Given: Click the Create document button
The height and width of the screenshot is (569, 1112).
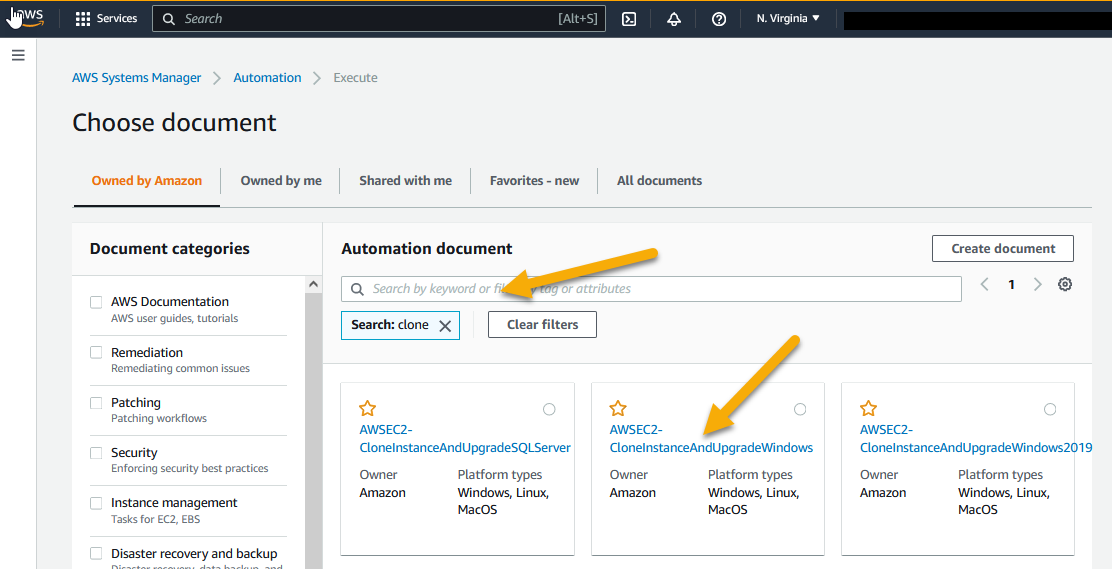Looking at the screenshot, I should click(1003, 249).
